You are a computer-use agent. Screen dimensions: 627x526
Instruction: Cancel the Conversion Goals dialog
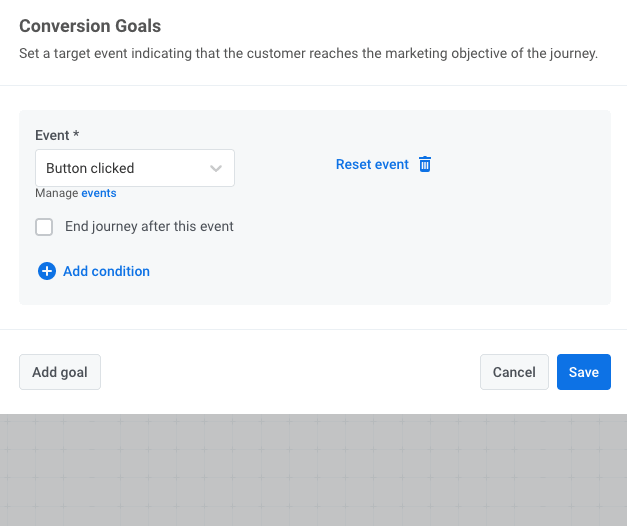click(x=514, y=372)
